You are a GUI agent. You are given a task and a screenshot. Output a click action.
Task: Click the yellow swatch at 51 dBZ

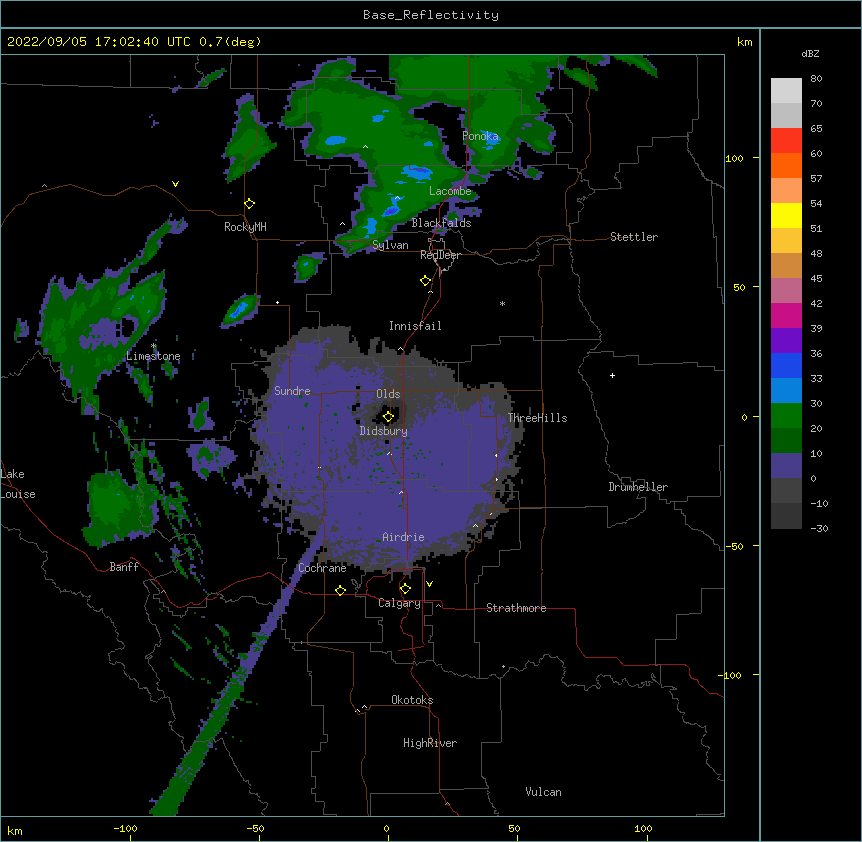click(x=786, y=215)
